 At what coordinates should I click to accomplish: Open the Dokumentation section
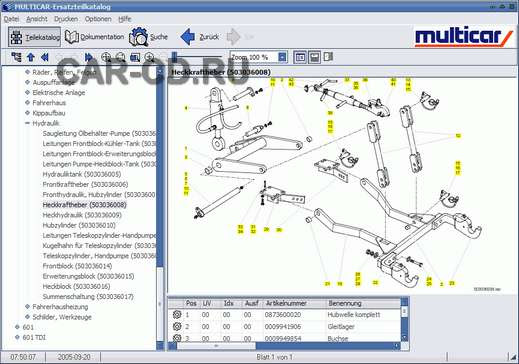pyautogui.click(x=94, y=37)
